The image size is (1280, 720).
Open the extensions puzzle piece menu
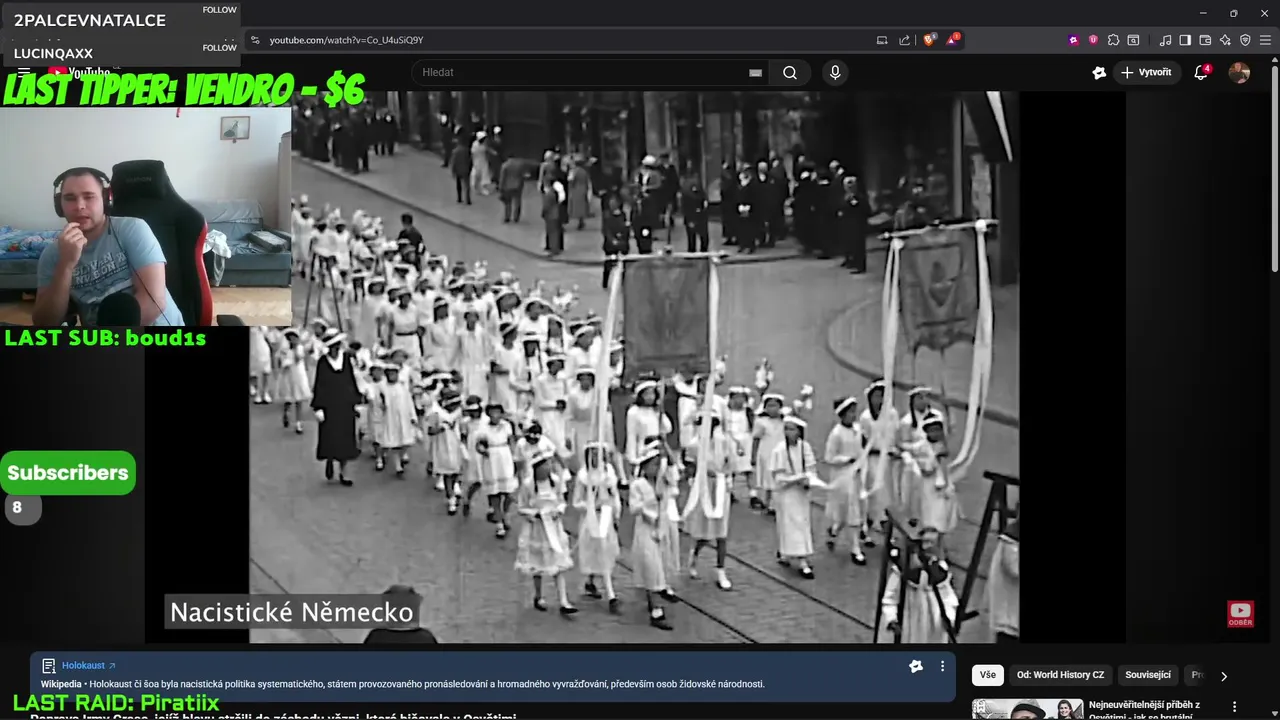click(x=1113, y=40)
